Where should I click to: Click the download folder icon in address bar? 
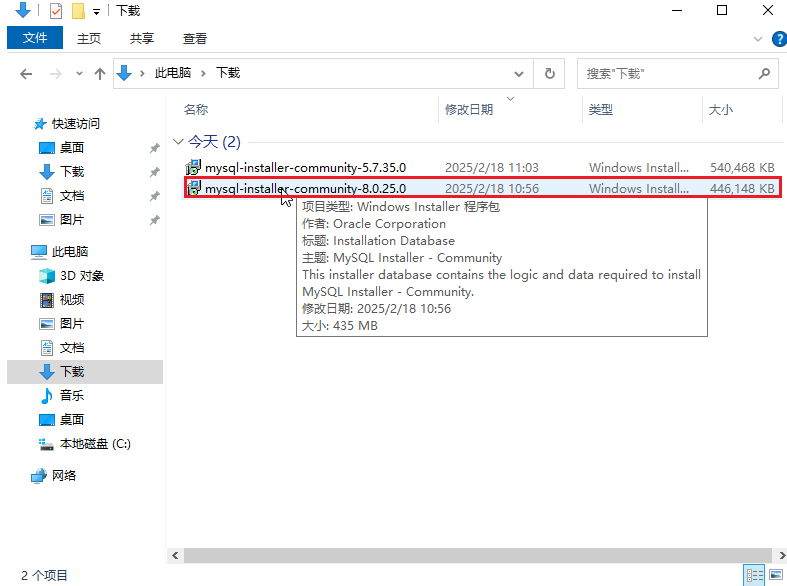pyautogui.click(x=124, y=73)
